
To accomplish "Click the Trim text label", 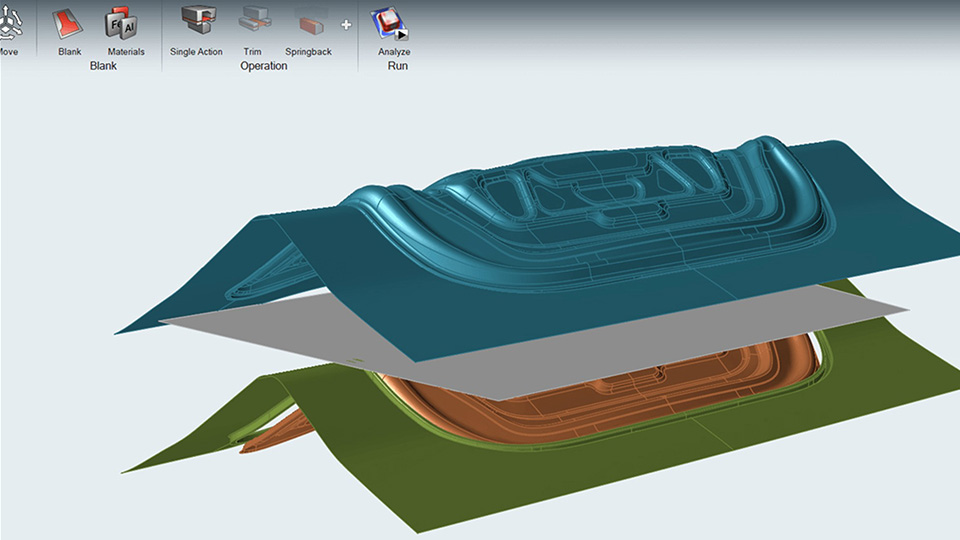I will click(253, 52).
